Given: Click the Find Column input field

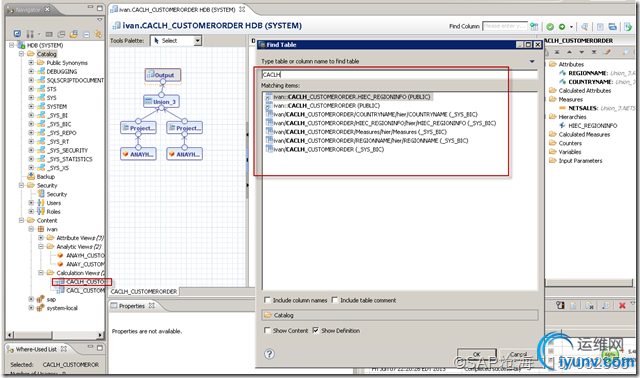Looking at the screenshot, I should tap(504, 26).
